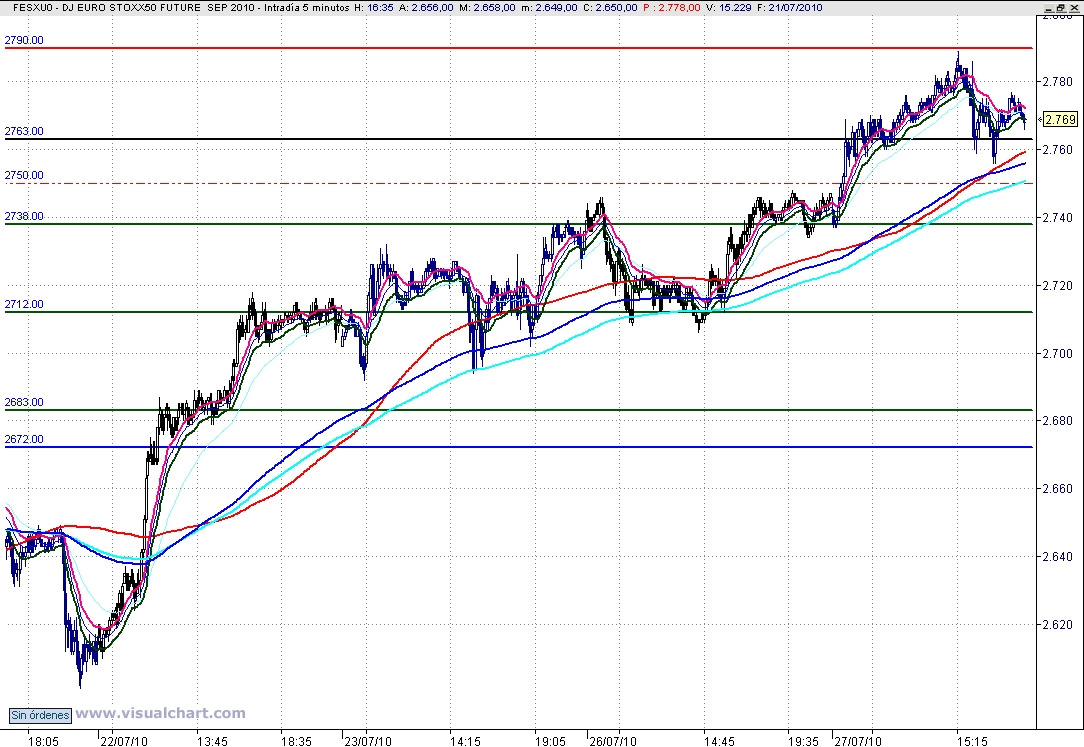
Task: Click the 2.620 price axis label
Action: (x=1058, y=625)
